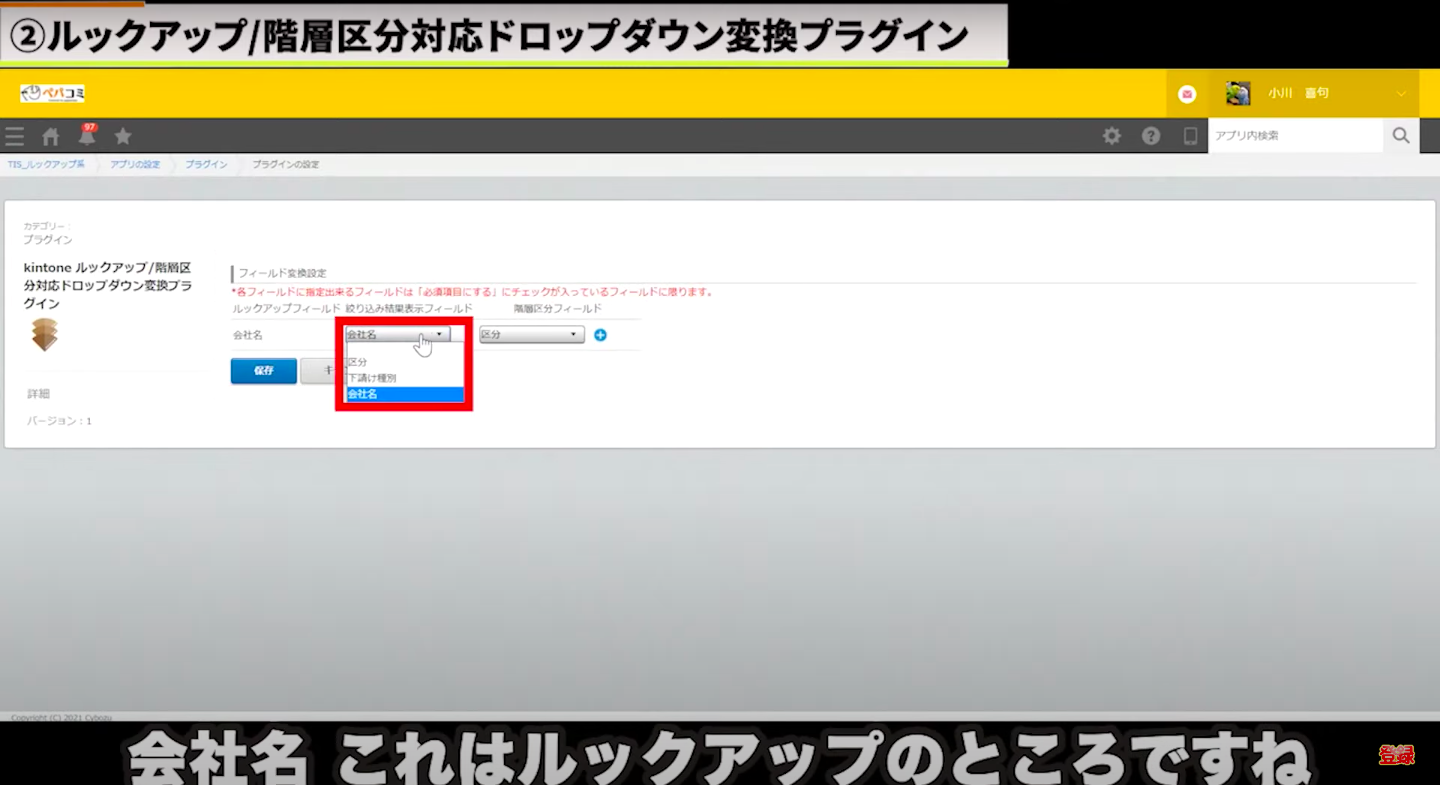Click the blue 保存 button

point(263,370)
